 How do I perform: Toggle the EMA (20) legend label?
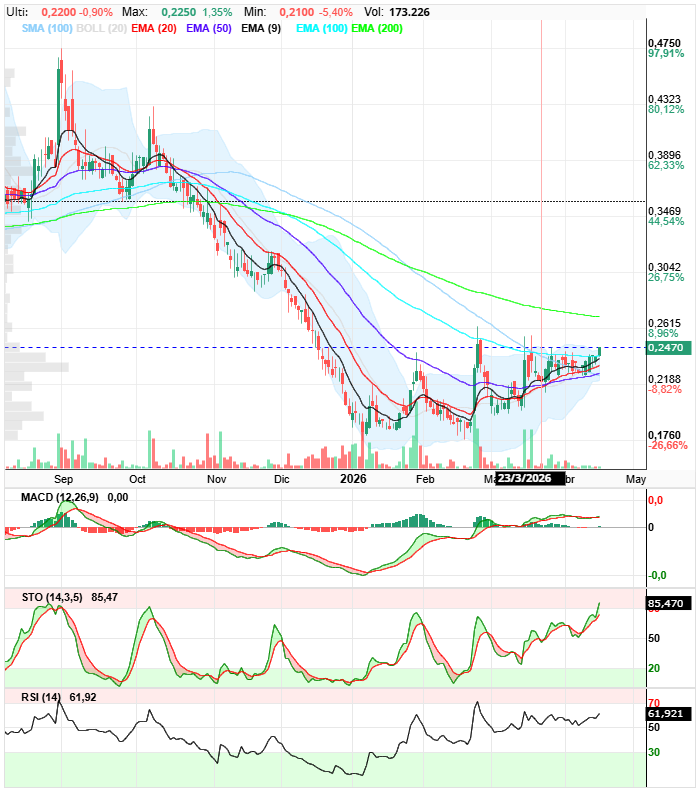coord(154,28)
